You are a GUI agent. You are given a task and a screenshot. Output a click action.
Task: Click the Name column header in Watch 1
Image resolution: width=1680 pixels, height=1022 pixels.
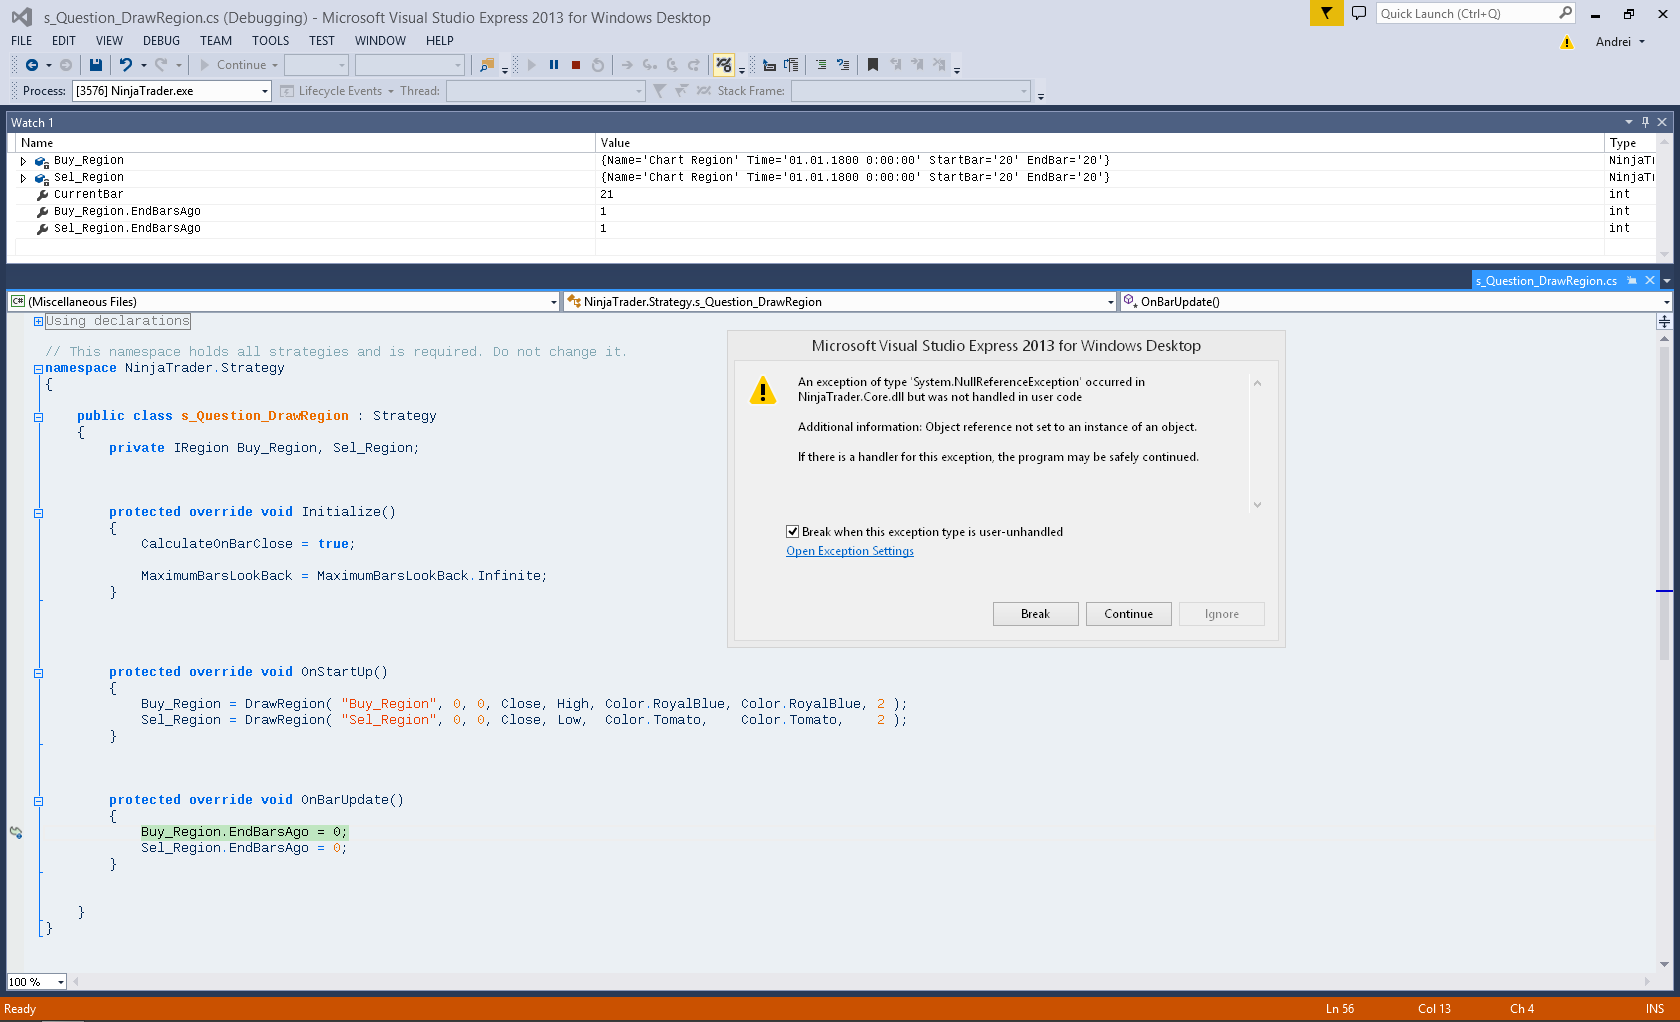[x=305, y=143]
